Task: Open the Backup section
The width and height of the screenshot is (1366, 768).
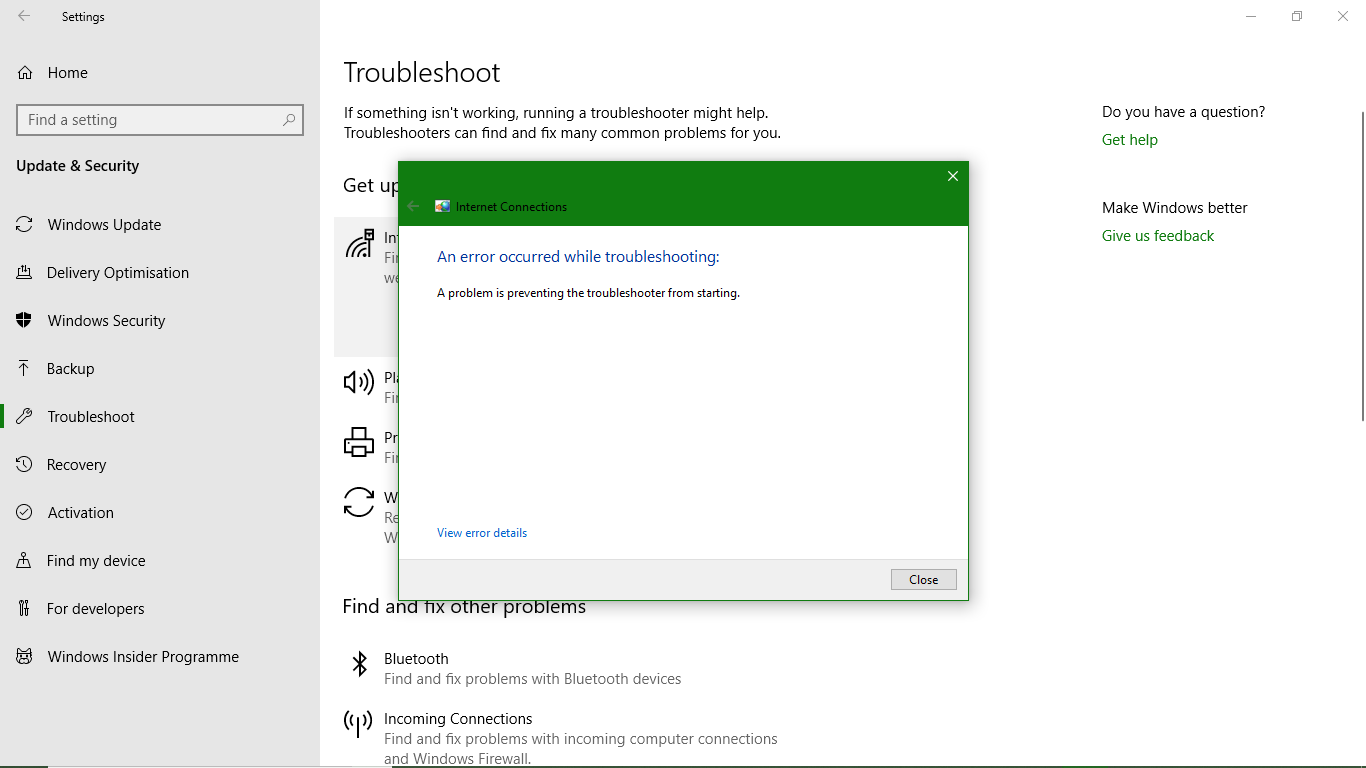Action: coord(160,369)
